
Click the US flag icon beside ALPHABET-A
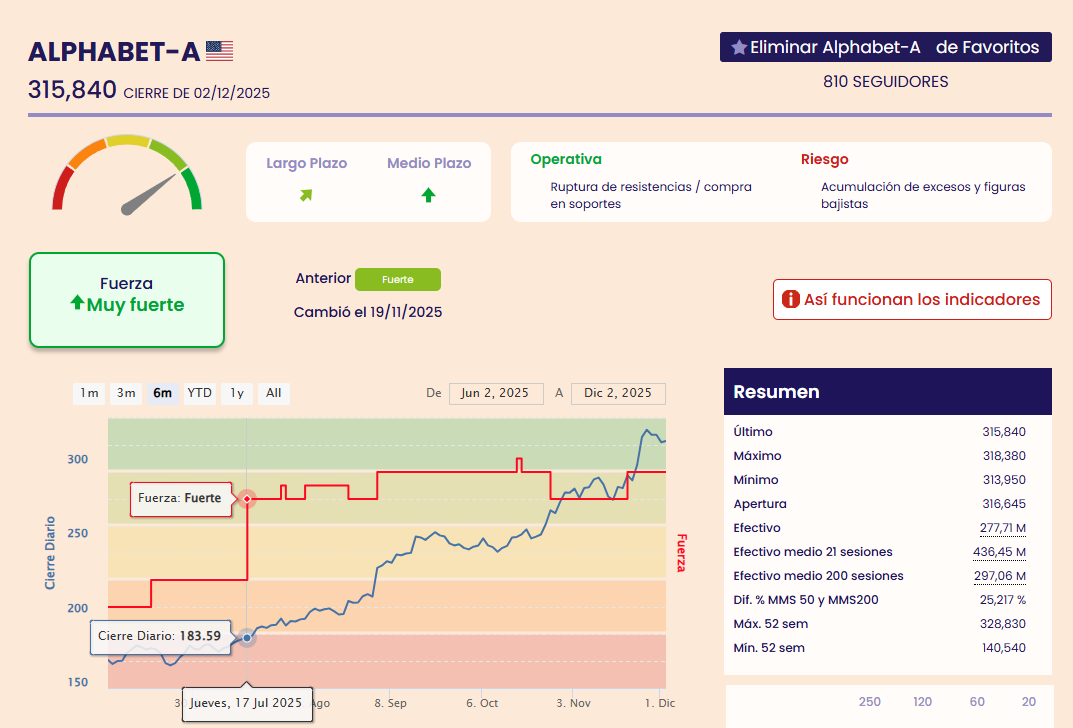(220, 51)
